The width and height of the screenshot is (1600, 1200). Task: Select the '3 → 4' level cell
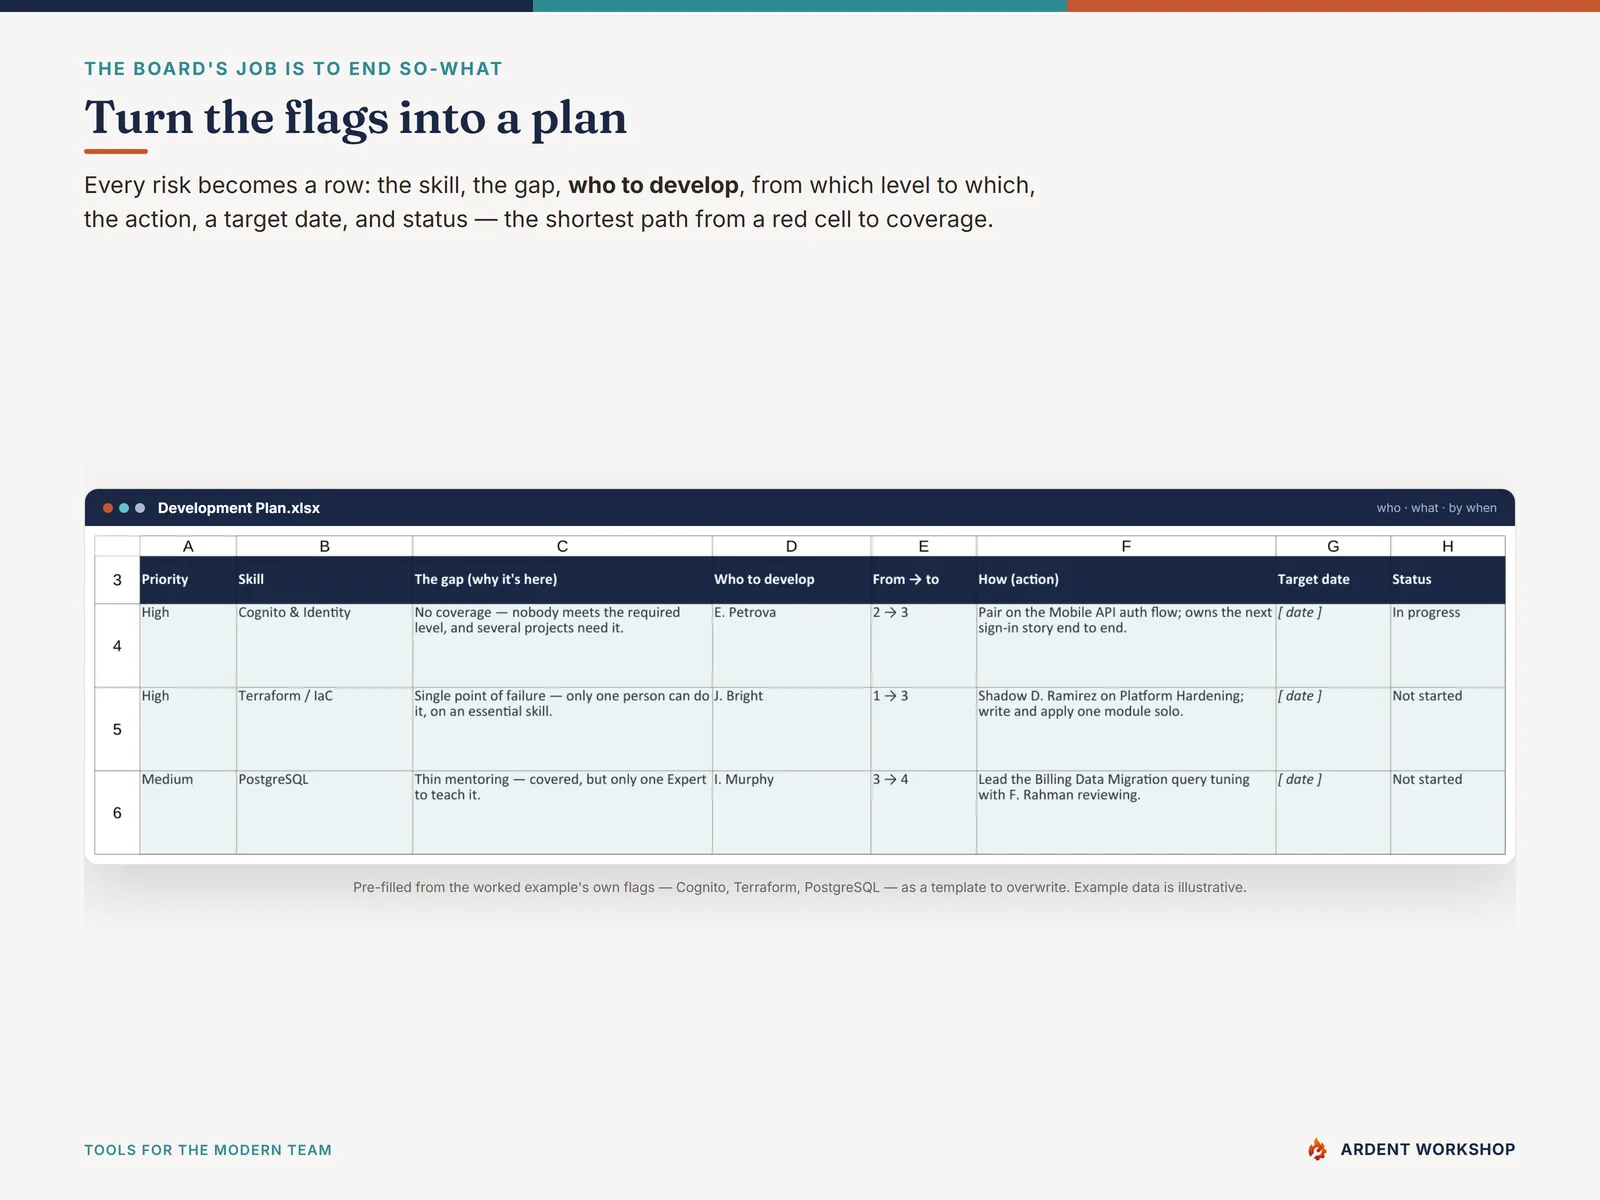(924, 813)
